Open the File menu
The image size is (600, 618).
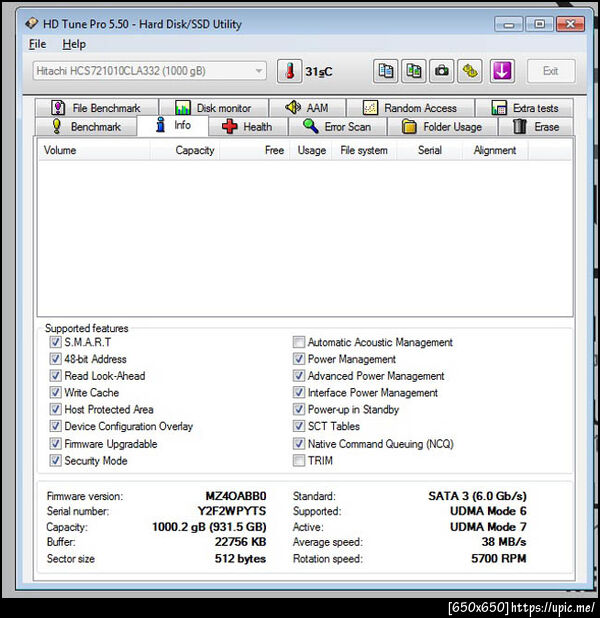37,44
